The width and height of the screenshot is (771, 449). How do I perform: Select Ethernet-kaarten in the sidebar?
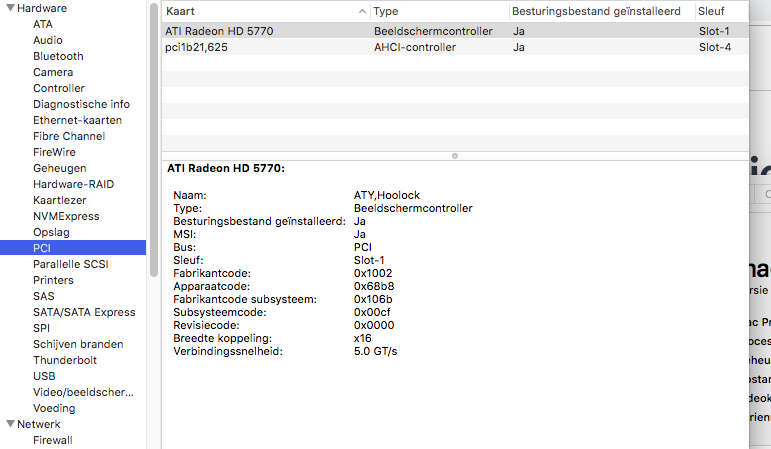pos(77,120)
